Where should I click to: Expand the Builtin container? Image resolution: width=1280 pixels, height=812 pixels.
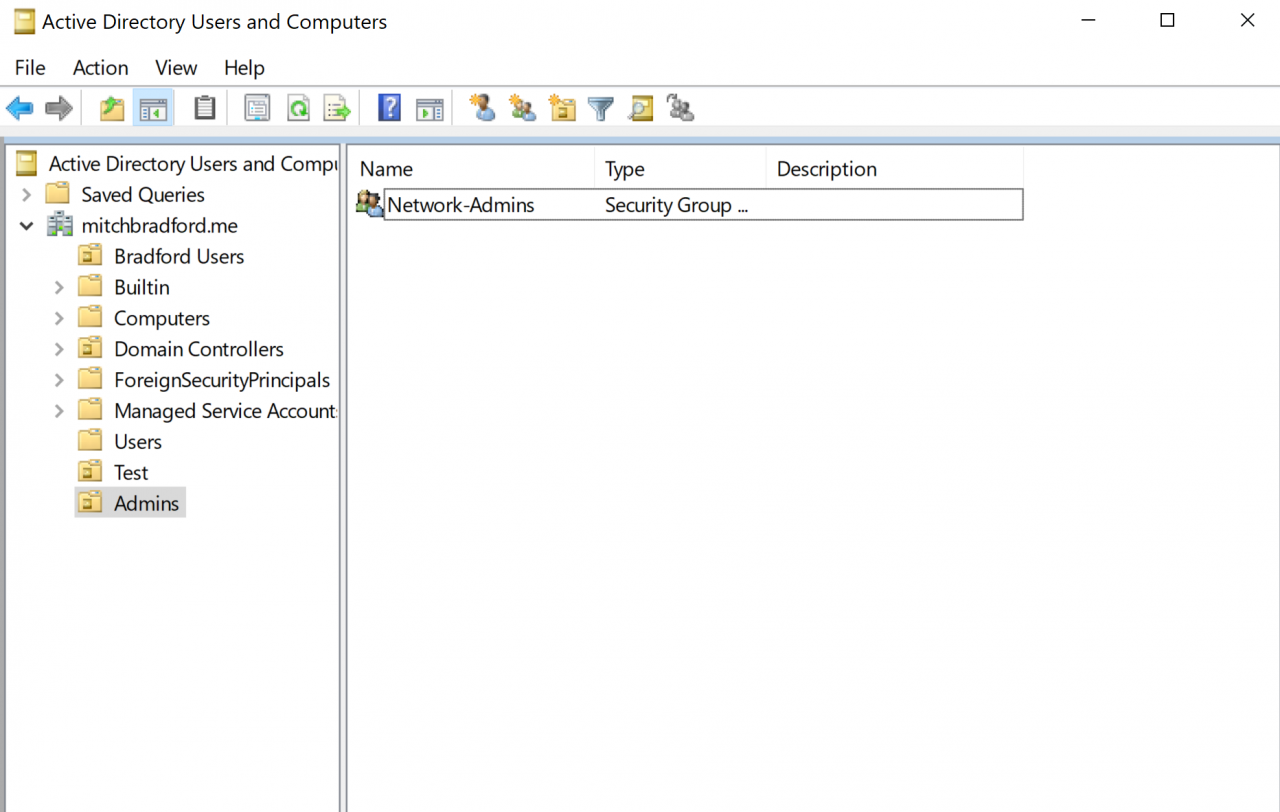pos(59,287)
